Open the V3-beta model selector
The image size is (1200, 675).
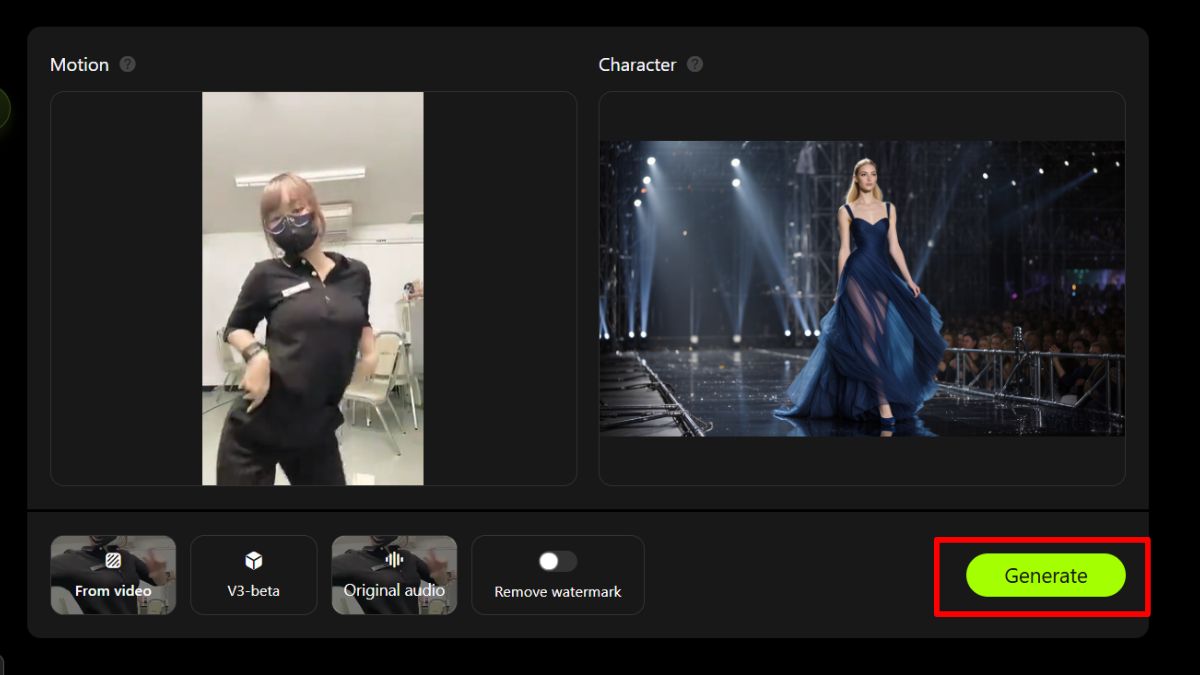point(253,575)
